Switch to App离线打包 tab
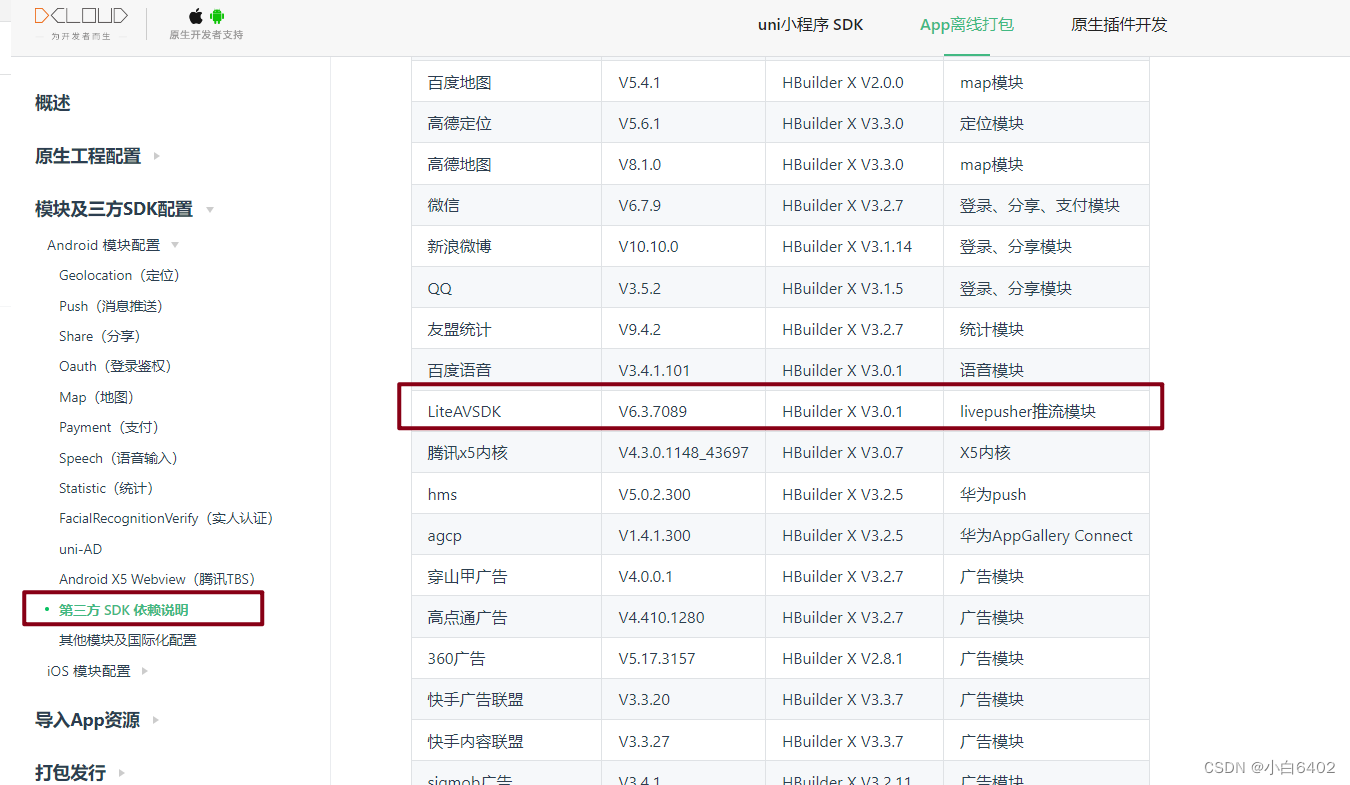The width and height of the screenshot is (1350, 785). click(967, 25)
